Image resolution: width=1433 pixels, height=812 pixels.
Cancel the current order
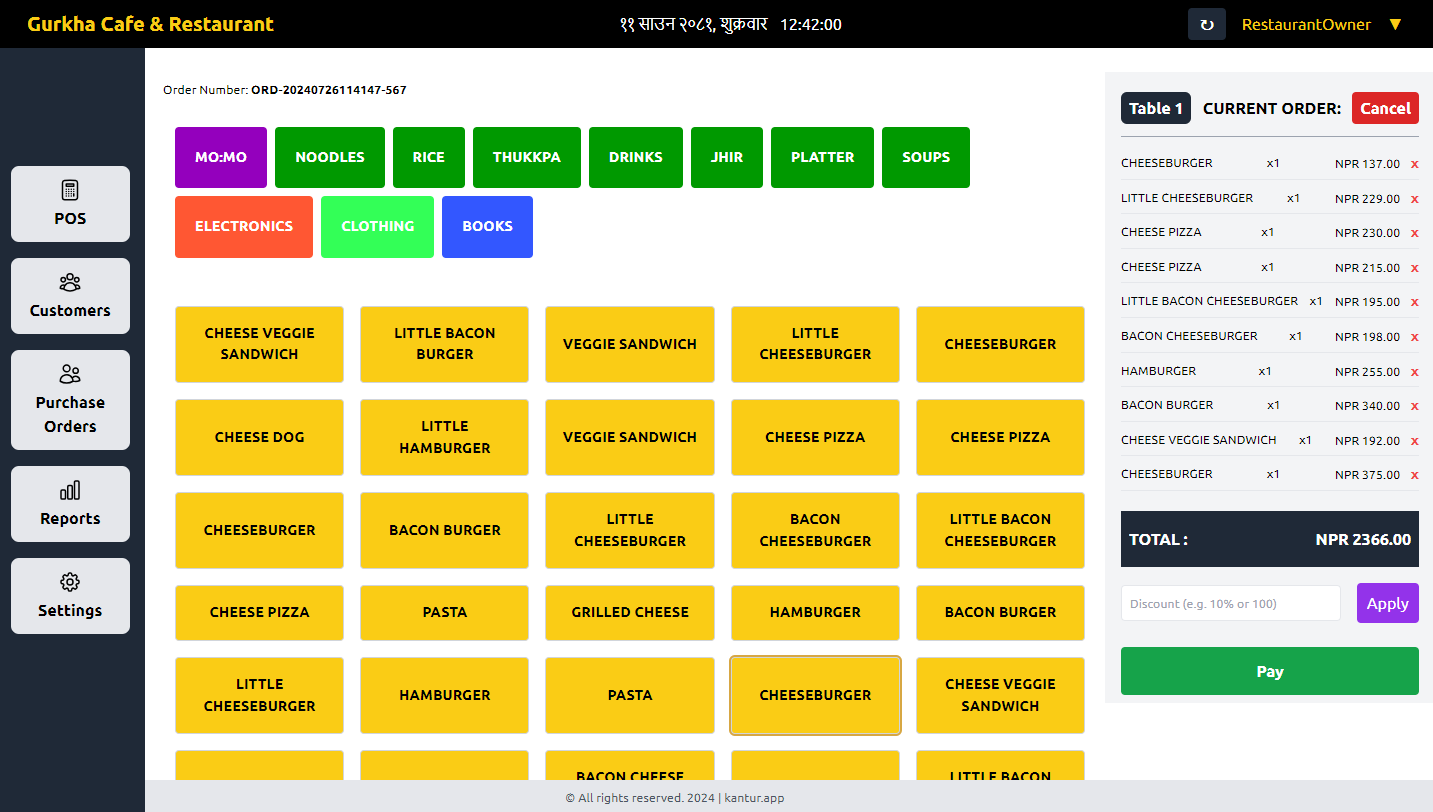[x=1385, y=108]
